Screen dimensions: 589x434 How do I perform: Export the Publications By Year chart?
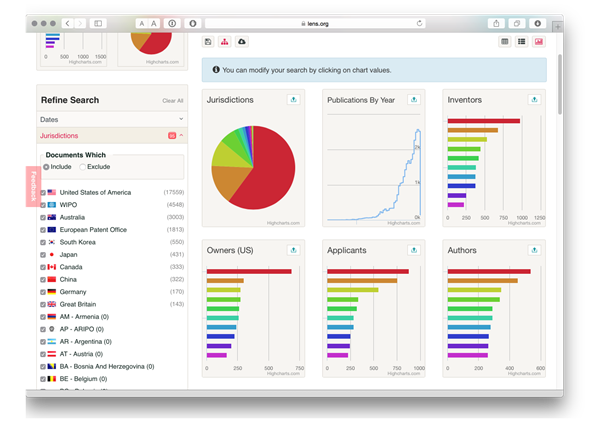pos(414,100)
